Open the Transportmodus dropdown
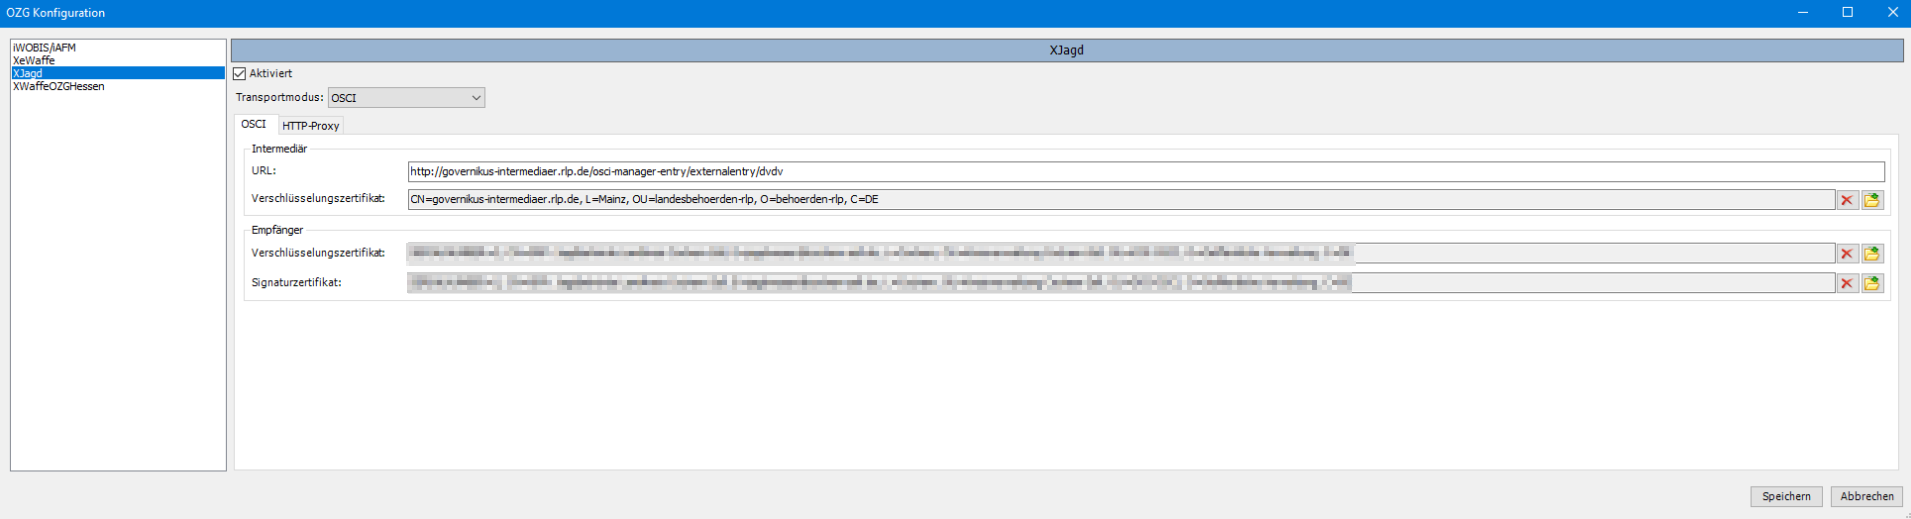Viewport: 1911px width, 519px height. point(406,98)
